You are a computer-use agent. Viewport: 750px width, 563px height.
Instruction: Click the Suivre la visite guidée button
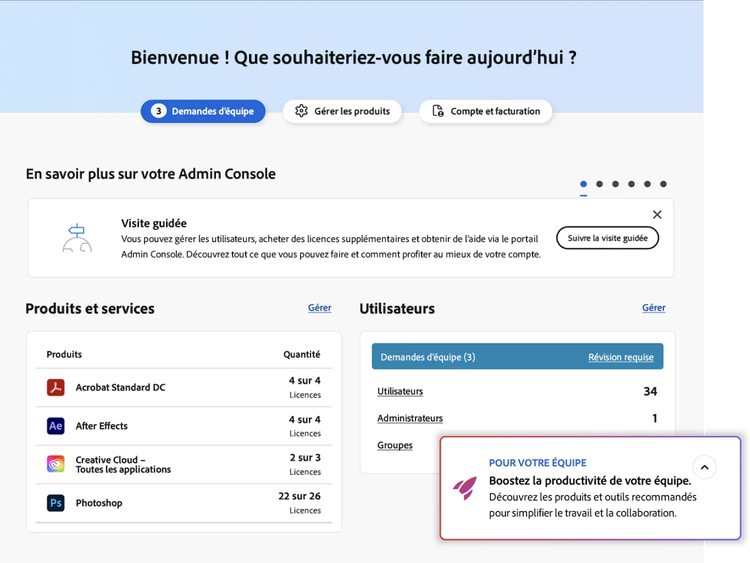(x=607, y=238)
